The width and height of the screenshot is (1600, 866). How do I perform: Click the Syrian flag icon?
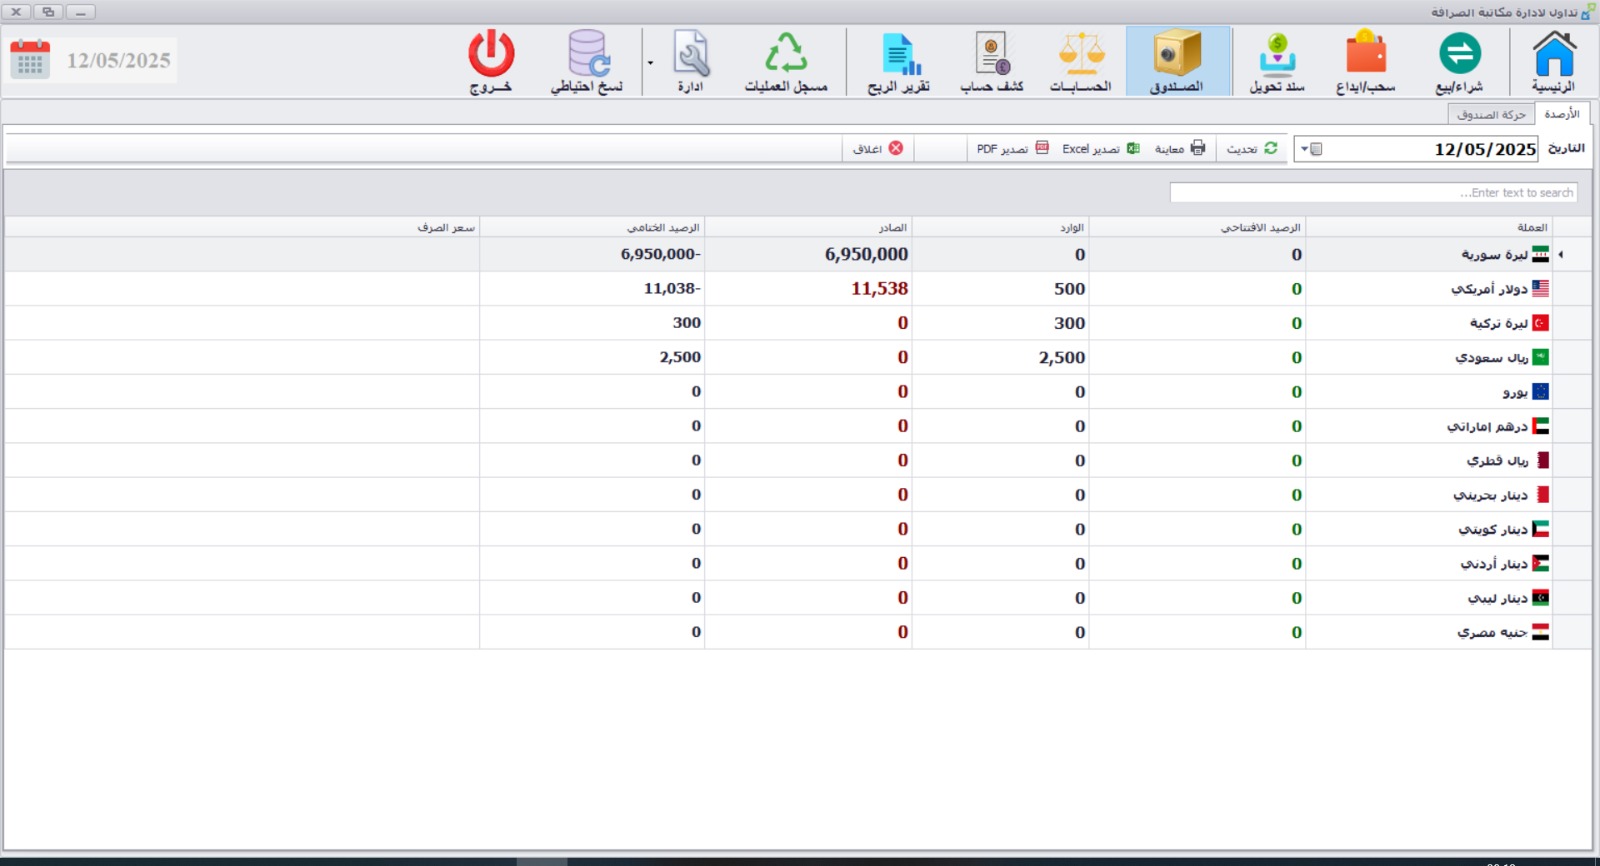tap(1540, 254)
